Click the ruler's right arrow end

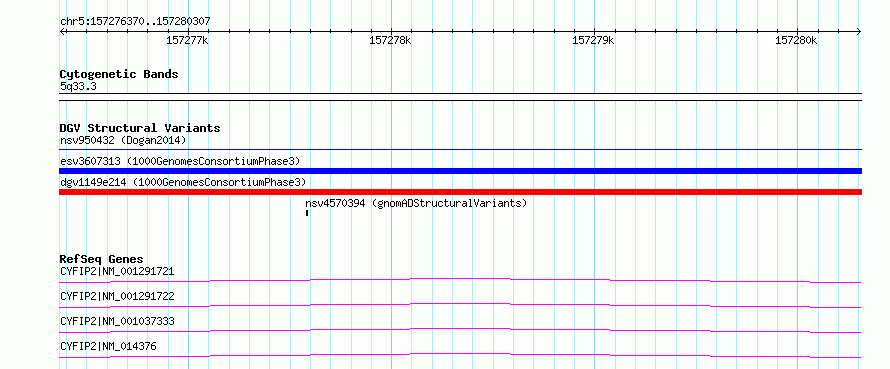(x=859, y=32)
